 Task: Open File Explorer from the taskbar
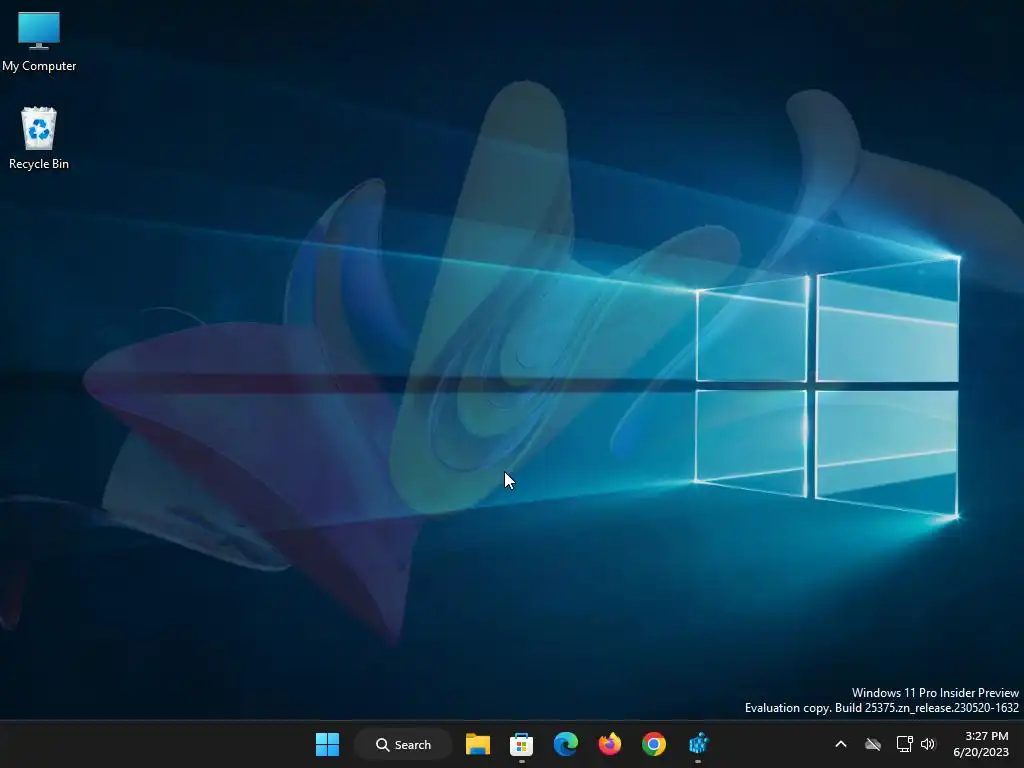click(x=477, y=744)
